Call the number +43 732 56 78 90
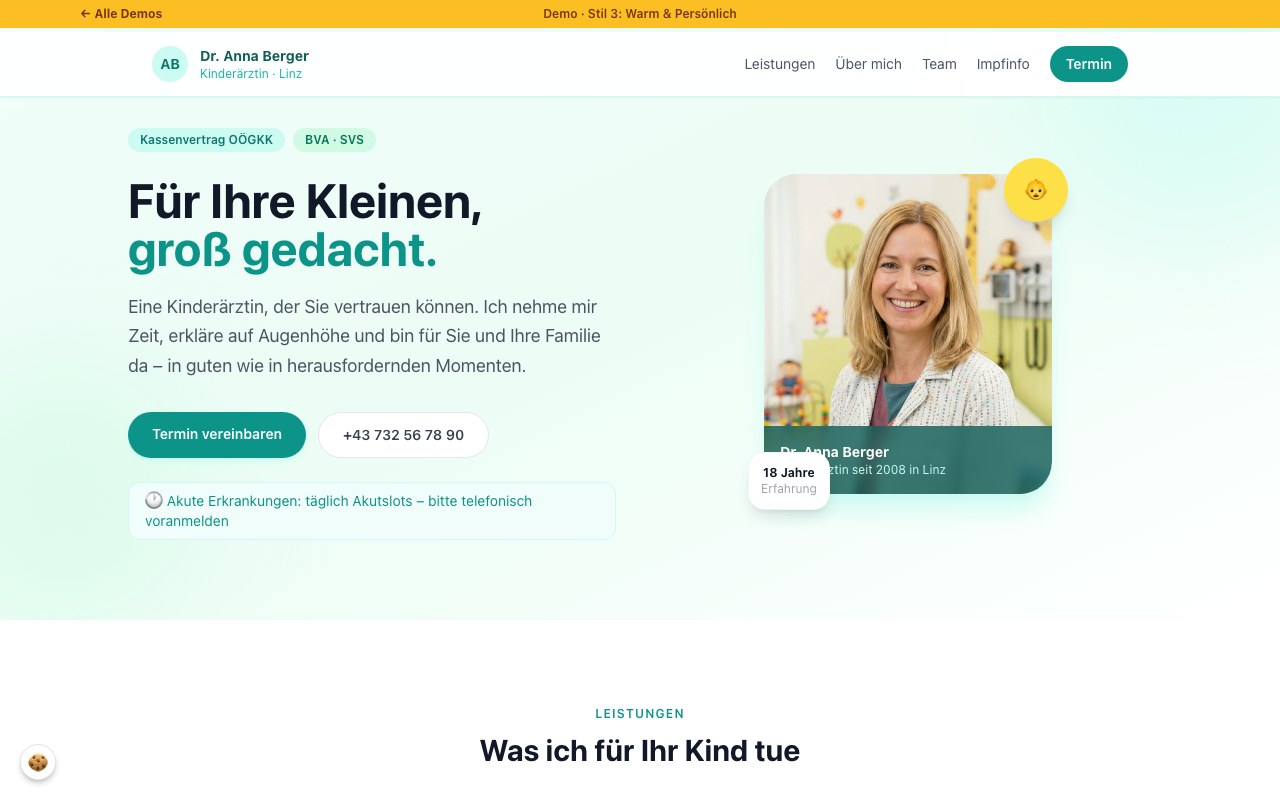The image size is (1280, 800). tap(403, 435)
